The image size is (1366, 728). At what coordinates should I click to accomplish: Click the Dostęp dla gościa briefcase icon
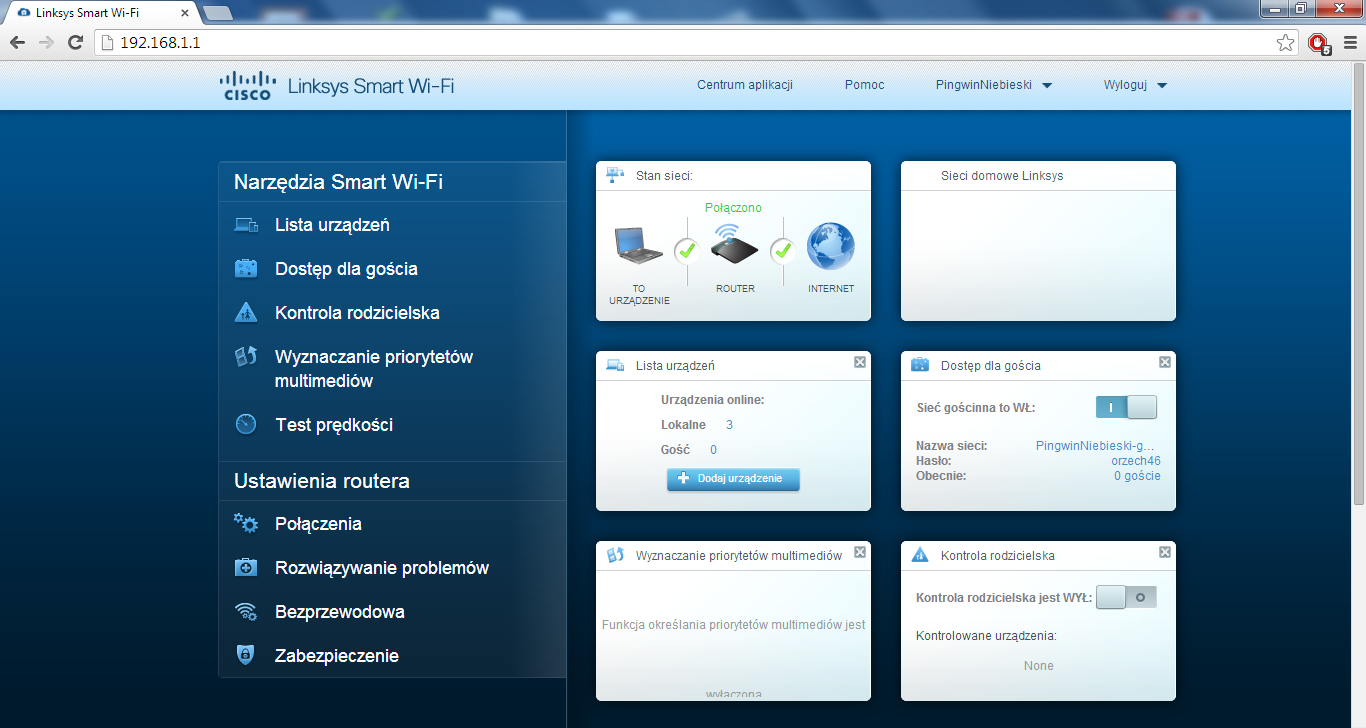246,268
